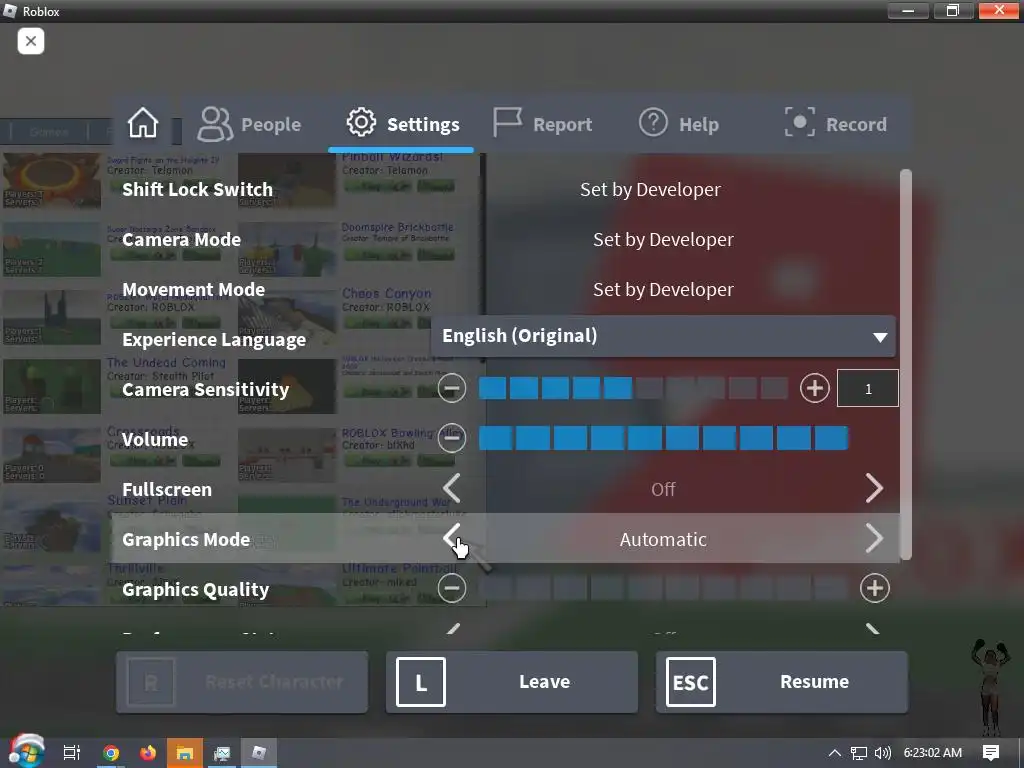Click the Record tab
This screenshot has height=768, width=1024.
(835, 123)
